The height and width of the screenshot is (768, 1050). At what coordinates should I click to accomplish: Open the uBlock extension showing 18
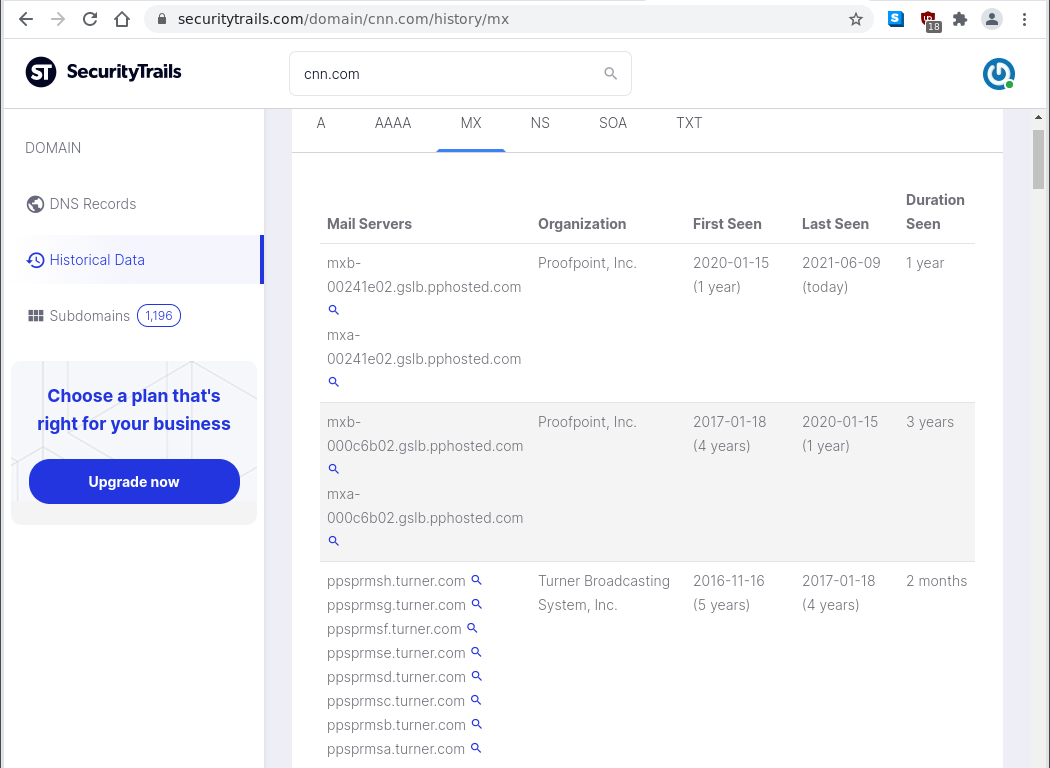[929, 21]
